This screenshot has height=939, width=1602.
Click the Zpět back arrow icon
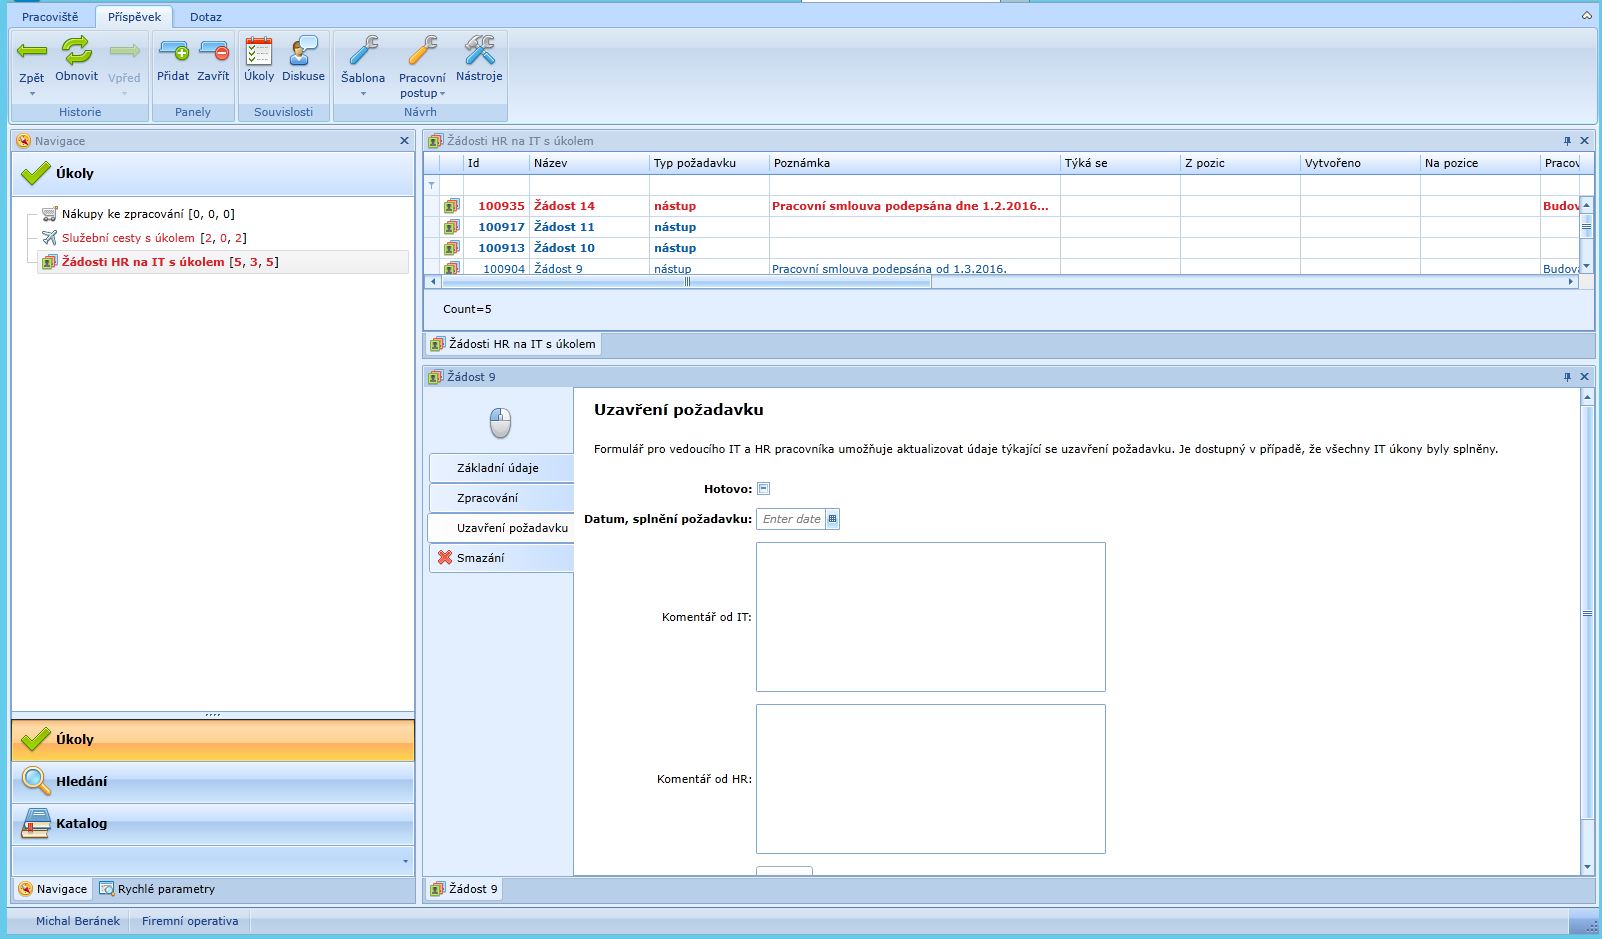(32, 51)
